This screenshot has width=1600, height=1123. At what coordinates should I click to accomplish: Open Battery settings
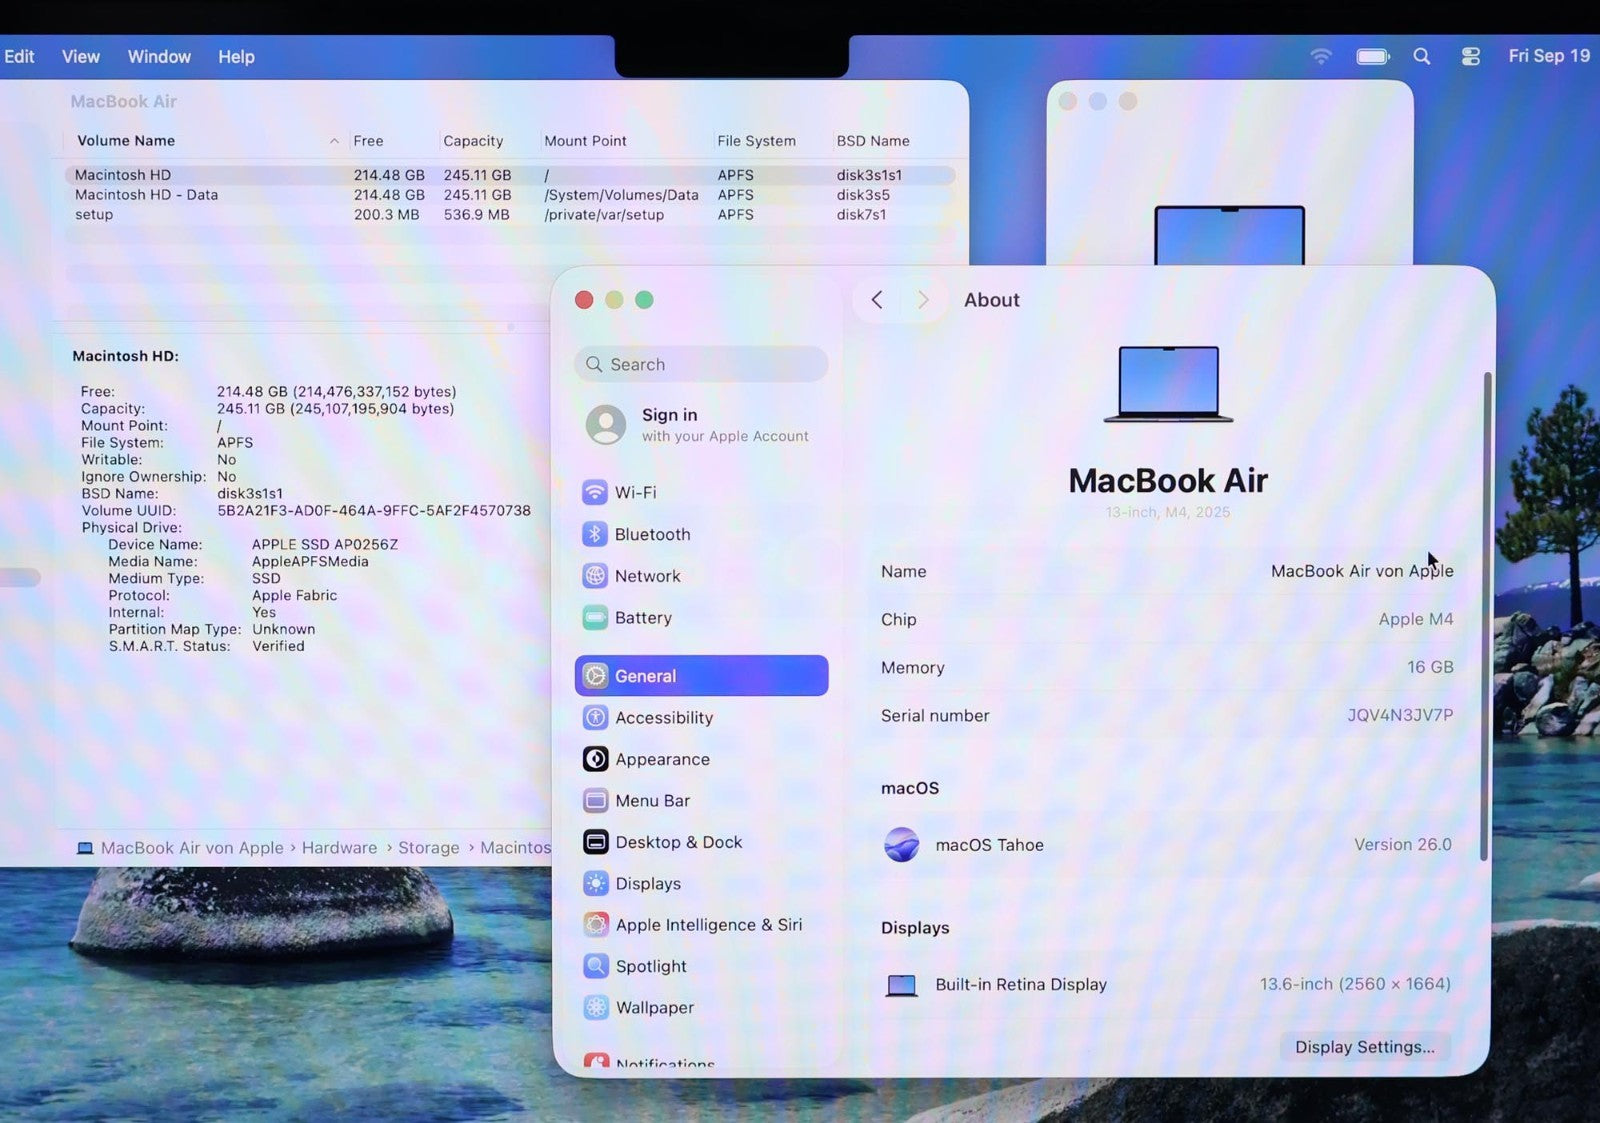click(x=642, y=618)
